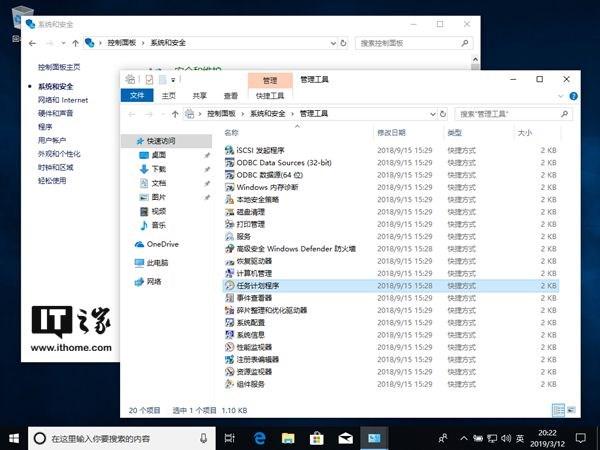Viewport: 600px width, 450px height.
Task: Select the 服务 gear icon
Action: (229, 236)
